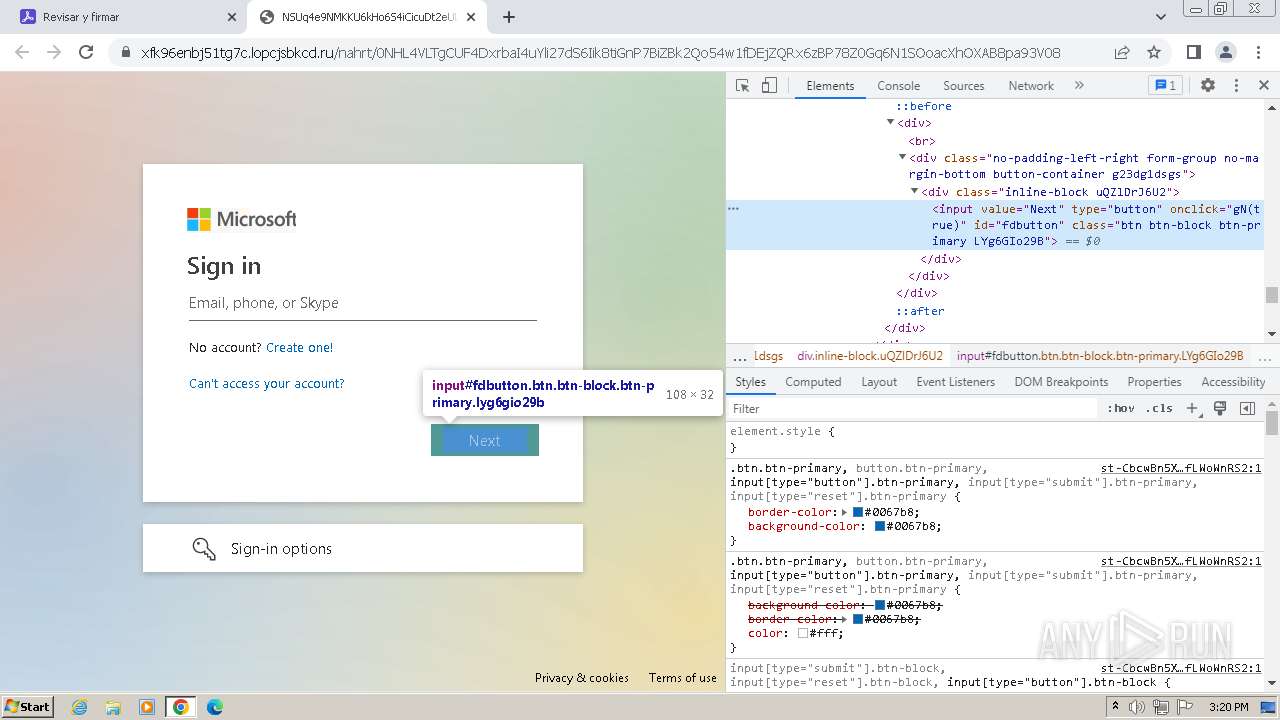The image size is (1280, 720).
Task: Expand the first border-color shorthand triangle
Action: pyautogui.click(x=845, y=512)
